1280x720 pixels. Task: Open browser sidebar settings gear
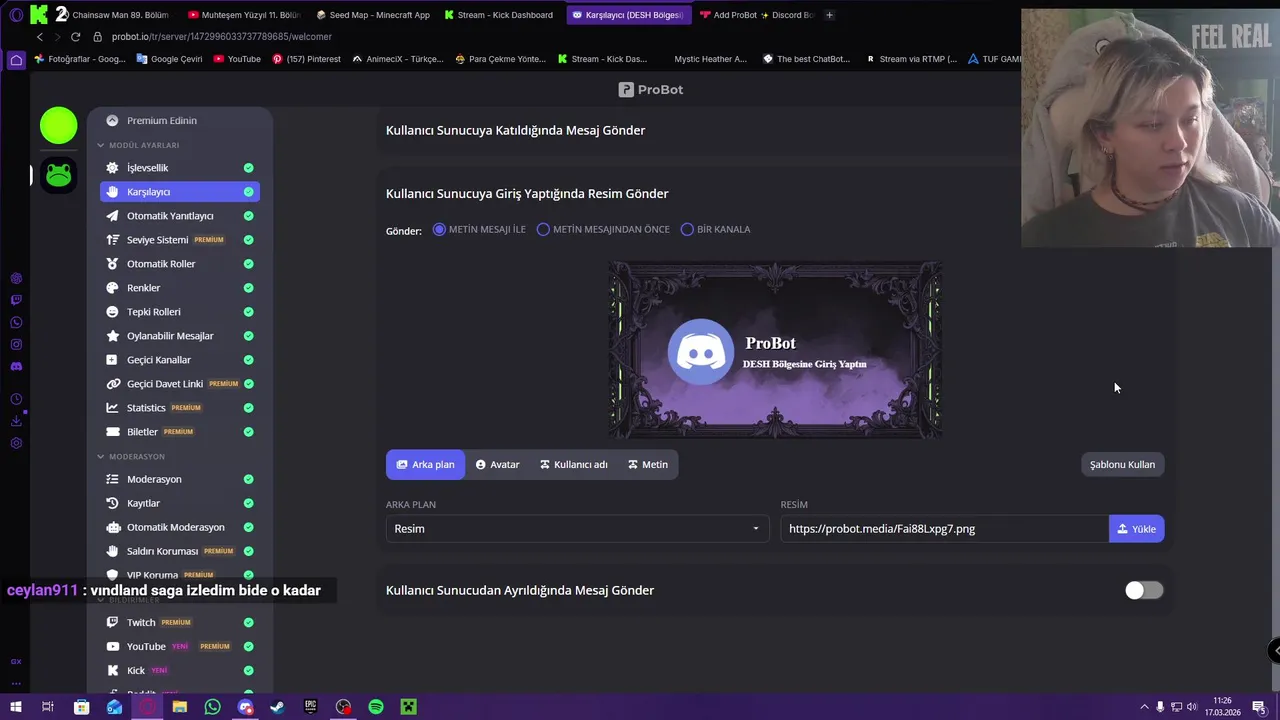point(16,443)
